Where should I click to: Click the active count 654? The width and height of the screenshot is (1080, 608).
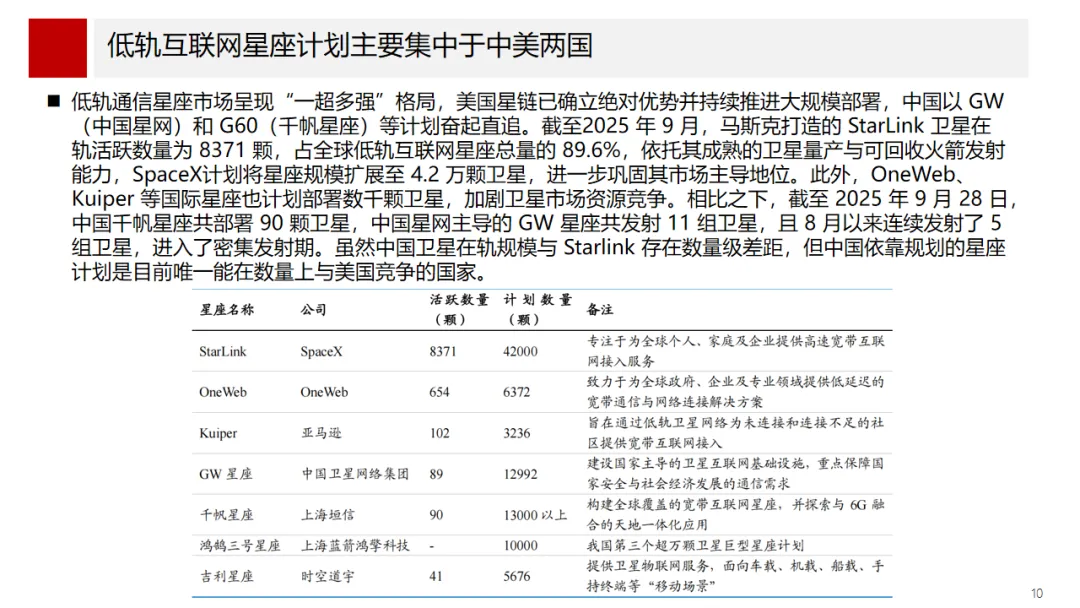pos(439,392)
